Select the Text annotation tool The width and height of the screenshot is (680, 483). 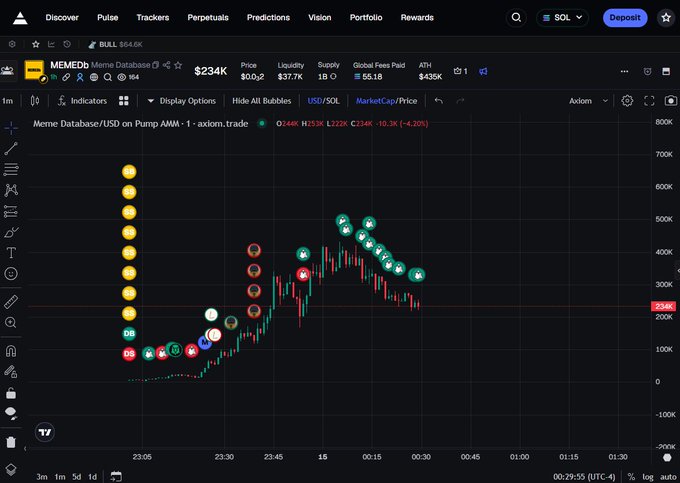pos(11,253)
